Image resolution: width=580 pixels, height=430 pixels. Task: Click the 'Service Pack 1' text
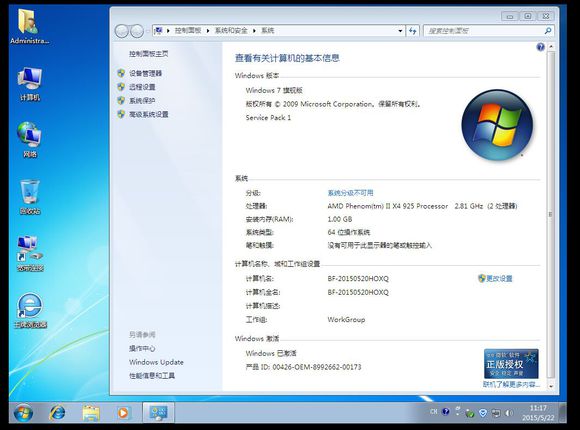tap(268, 118)
